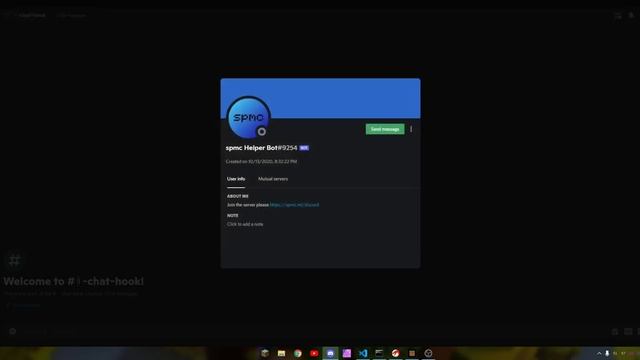The height and width of the screenshot is (360, 640).
Task: Expand the system tray hidden icons chevron
Action: click(x=599, y=353)
